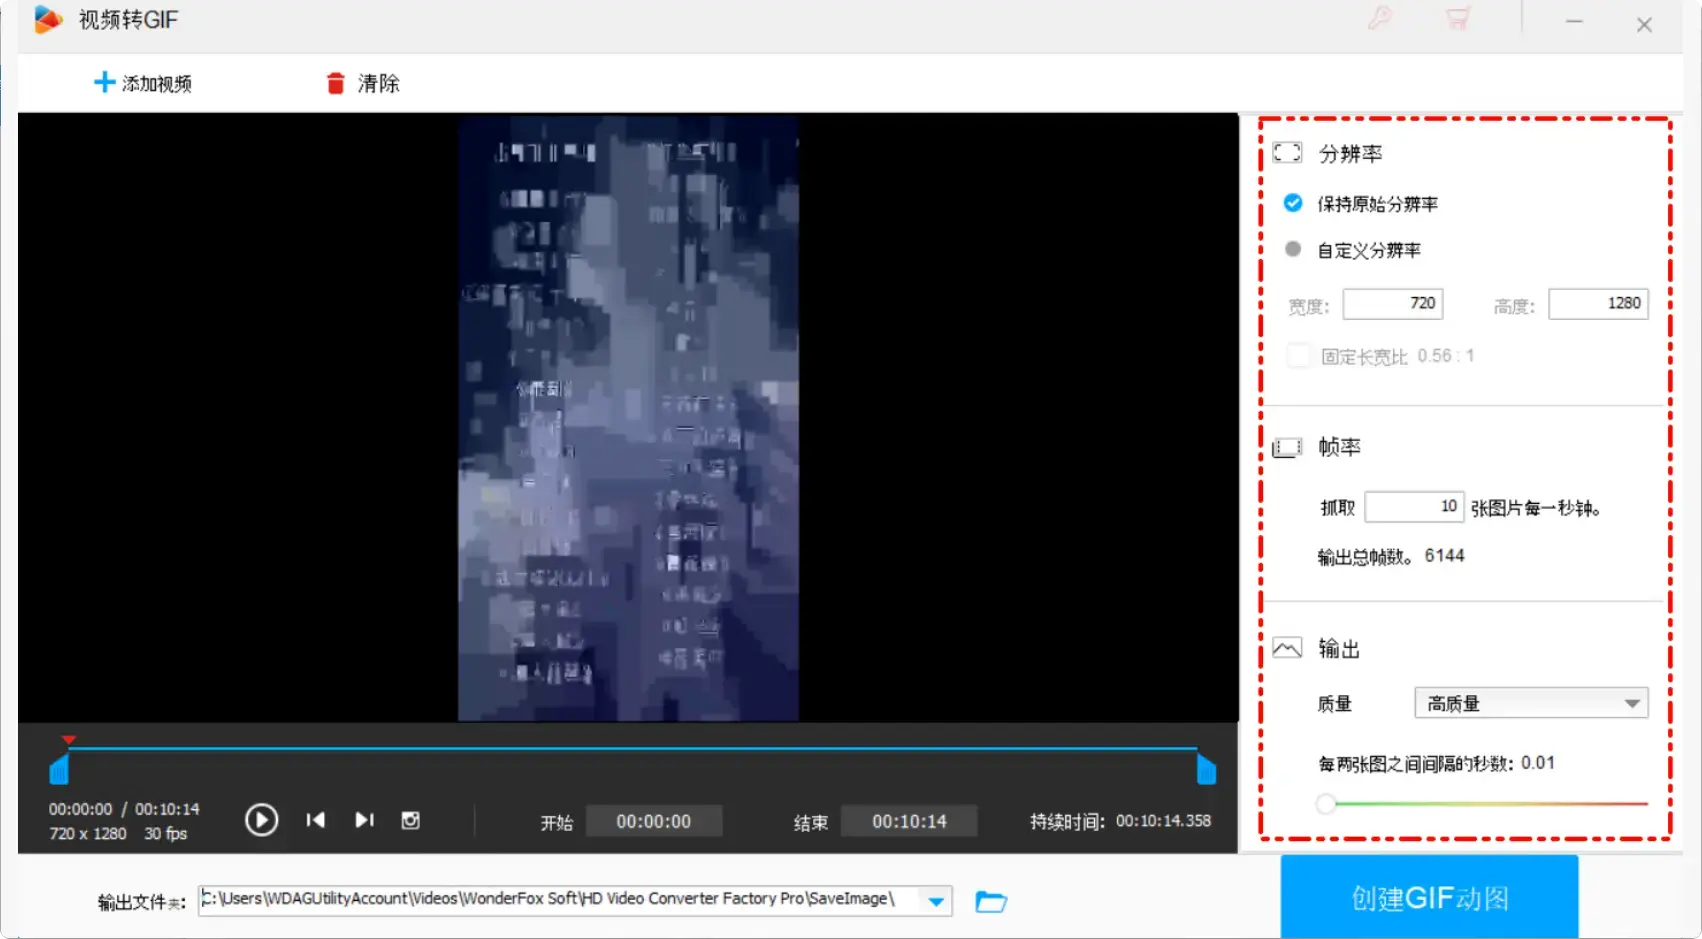The width and height of the screenshot is (1702, 939).
Task: Select 自定义分辨率 radio option
Action: (1293, 249)
